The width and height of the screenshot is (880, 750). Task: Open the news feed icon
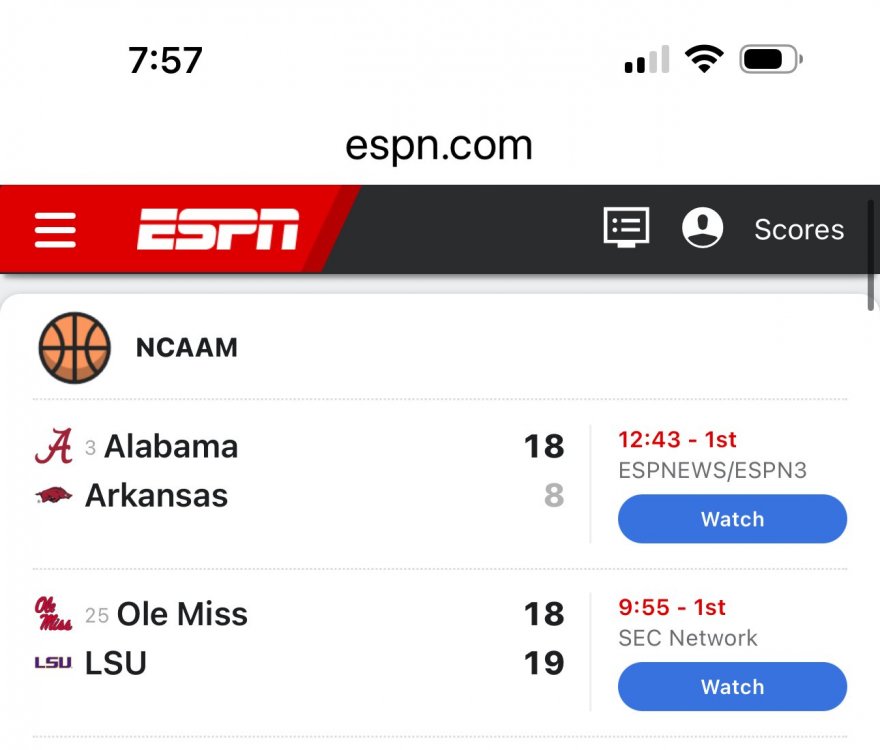[x=627, y=228]
